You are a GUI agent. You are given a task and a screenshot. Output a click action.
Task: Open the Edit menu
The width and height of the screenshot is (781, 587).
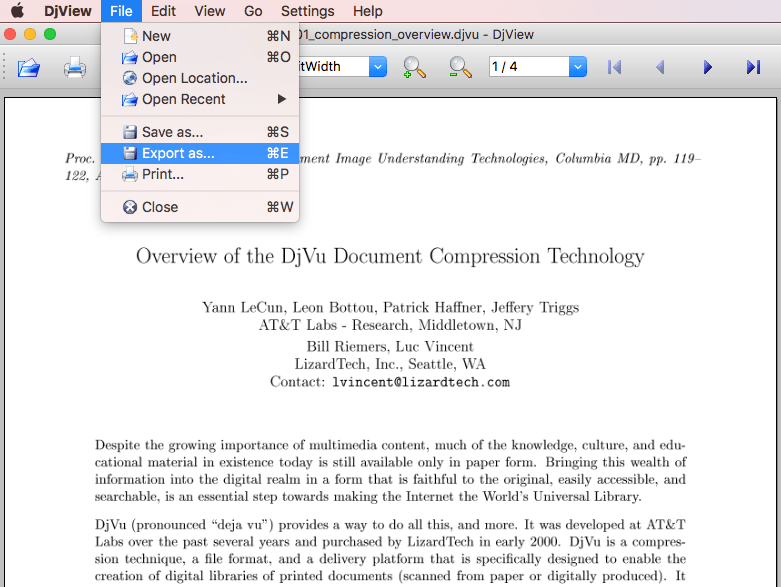point(163,11)
